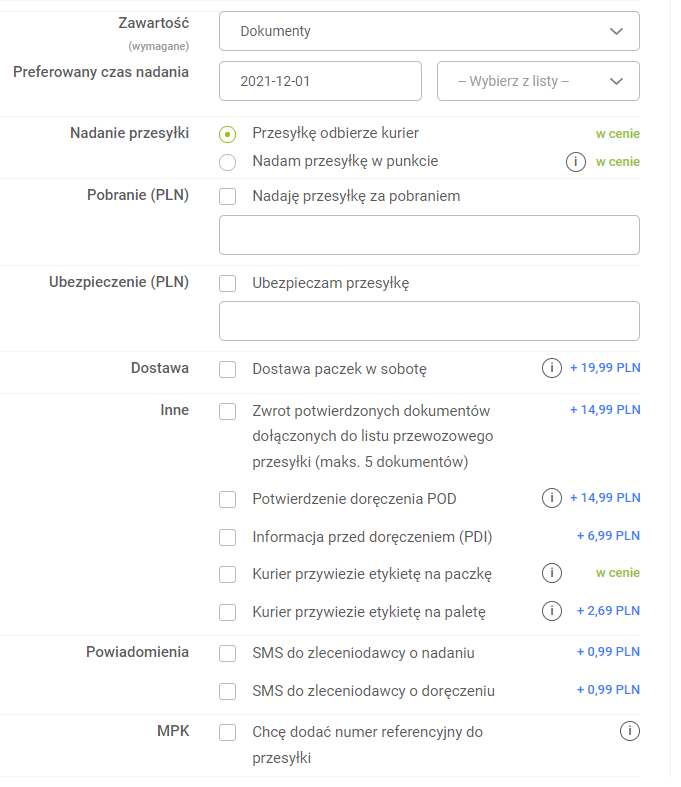
Task: Click info icon for Saturday delivery option
Action: coord(551,368)
